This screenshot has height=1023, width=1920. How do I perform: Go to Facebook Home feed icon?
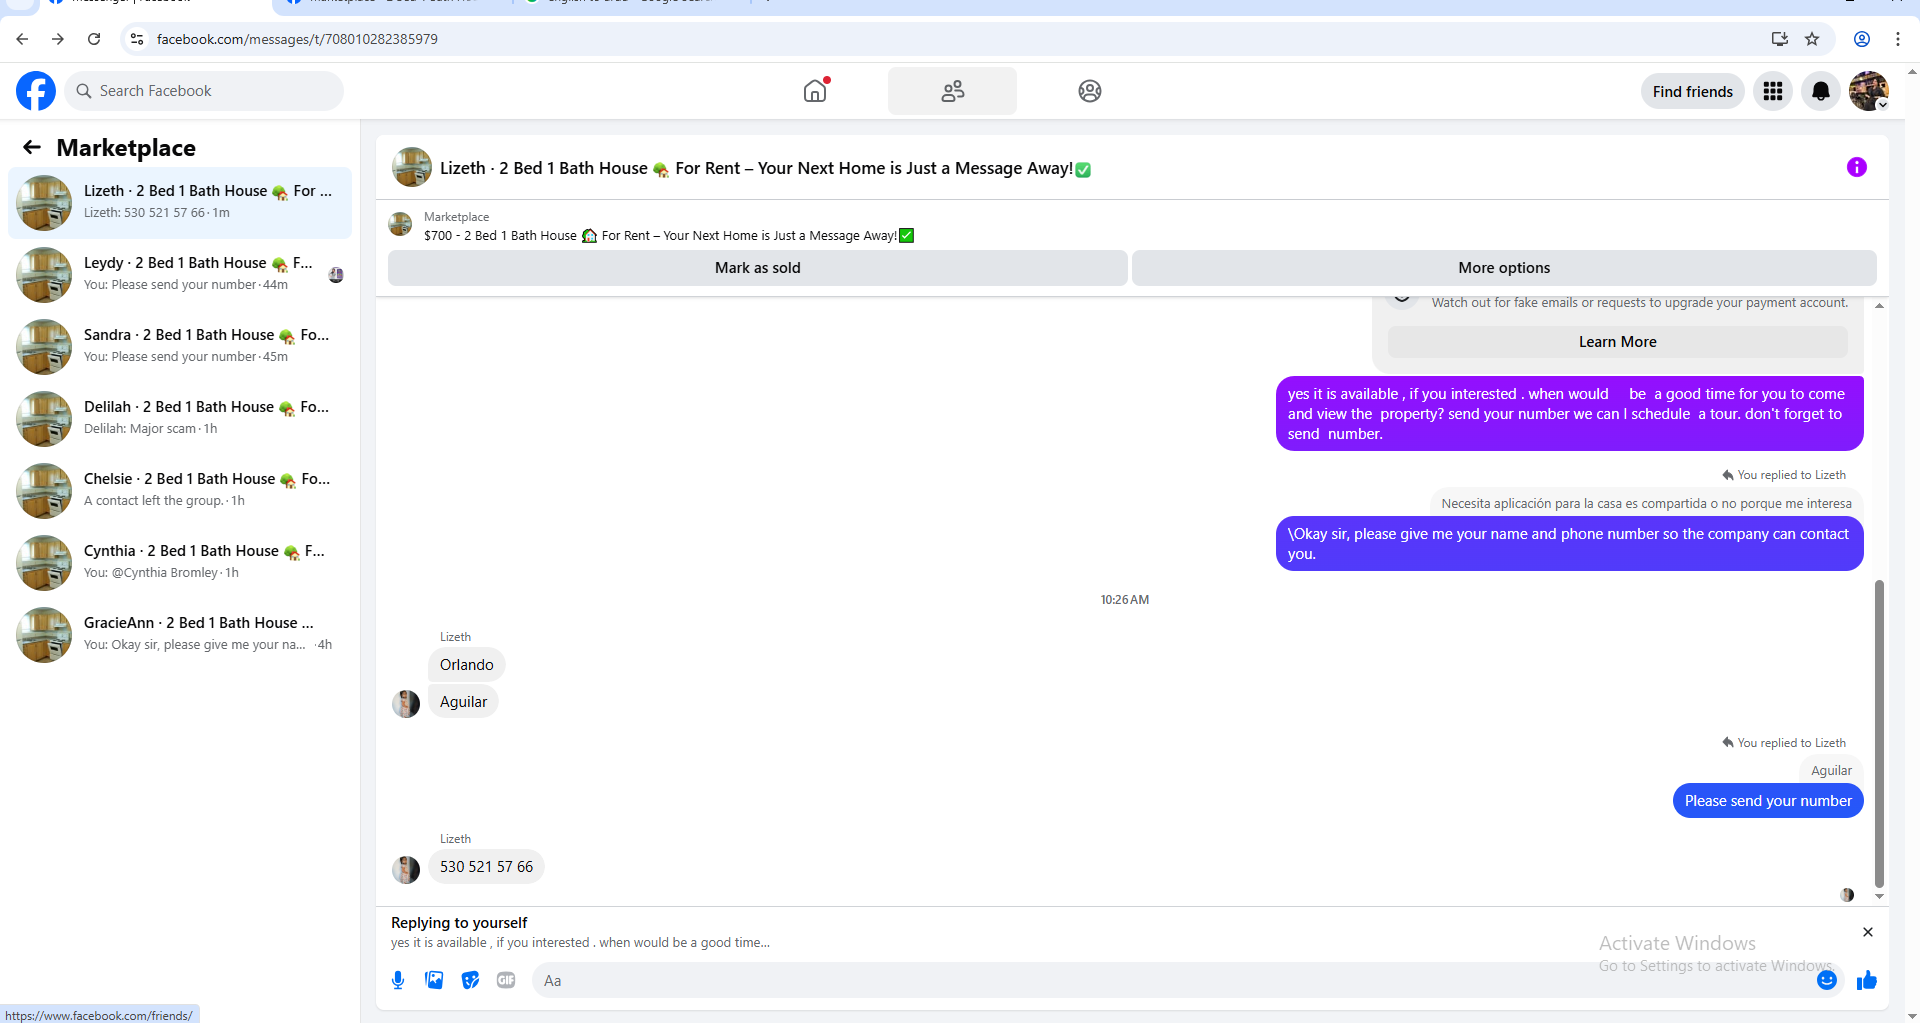pos(816,91)
